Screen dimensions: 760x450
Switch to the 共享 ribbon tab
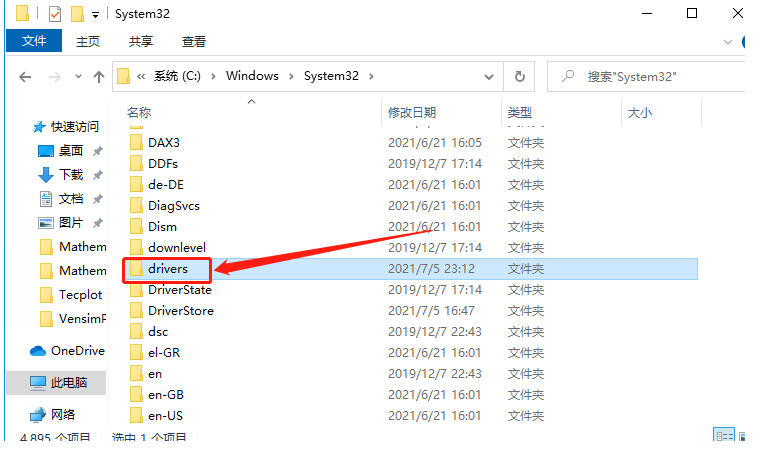click(141, 42)
